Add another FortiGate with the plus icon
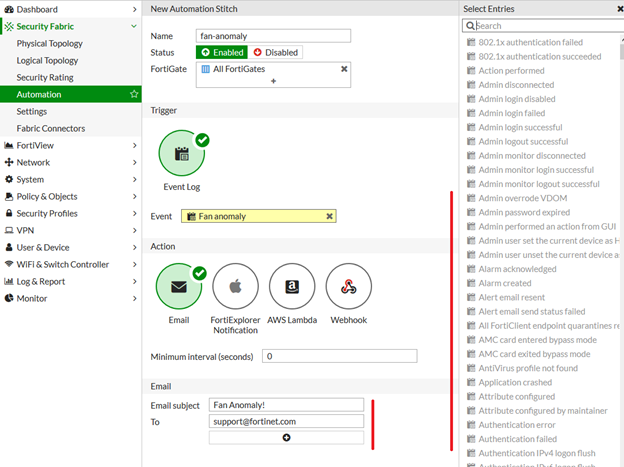This screenshot has height=467, width=624. coord(274,81)
